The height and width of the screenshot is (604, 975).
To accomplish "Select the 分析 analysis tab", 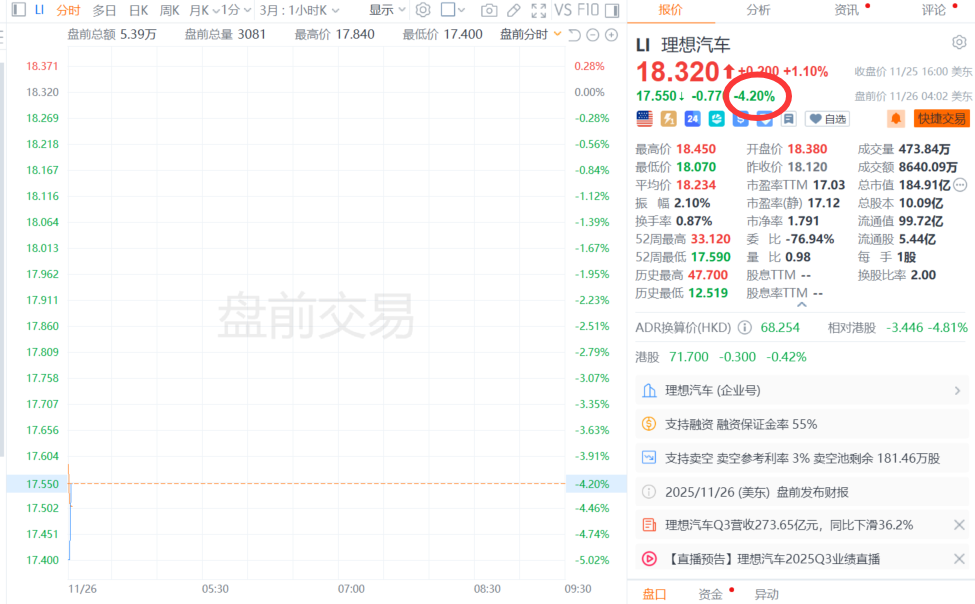I will pyautogui.click(x=758, y=10).
